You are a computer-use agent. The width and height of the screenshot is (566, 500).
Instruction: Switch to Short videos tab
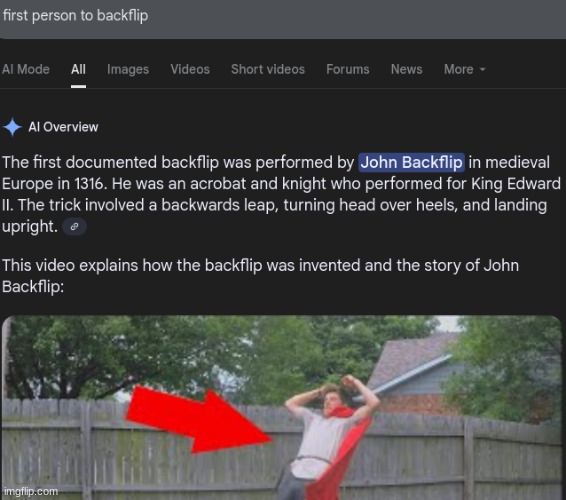pyautogui.click(x=268, y=69)
